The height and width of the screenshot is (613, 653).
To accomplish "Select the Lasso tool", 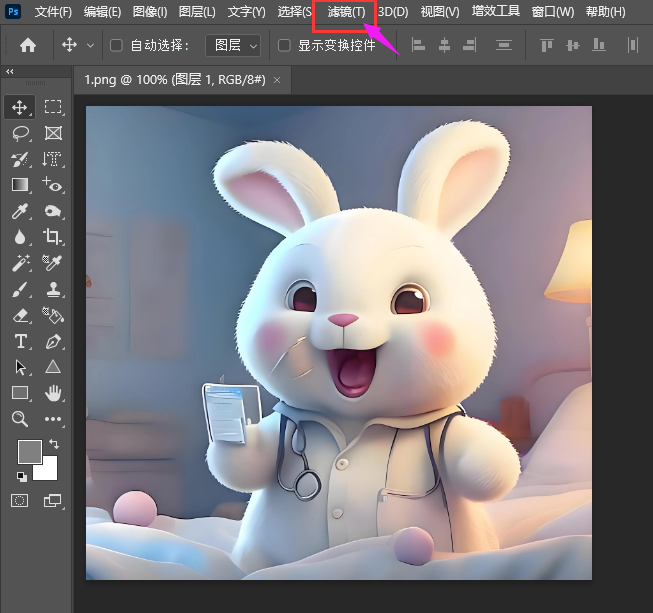I will [x=20, y=133].
